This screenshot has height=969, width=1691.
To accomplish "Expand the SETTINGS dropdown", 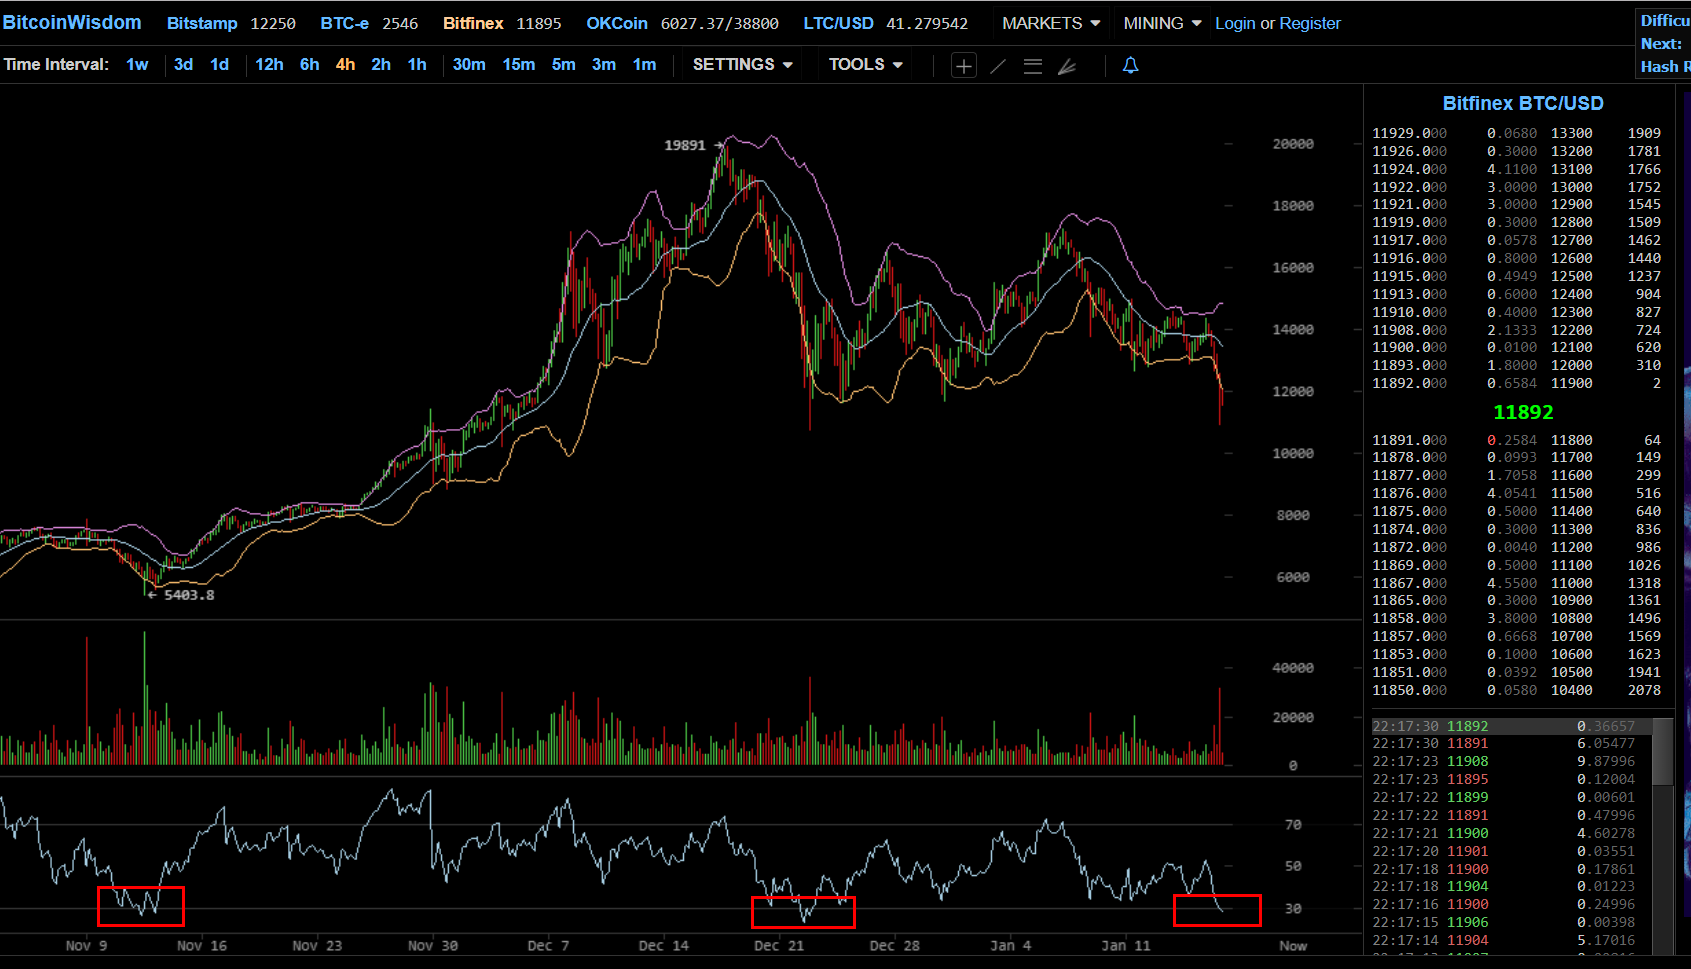I will pyautogui.click(x=743, y=64).
